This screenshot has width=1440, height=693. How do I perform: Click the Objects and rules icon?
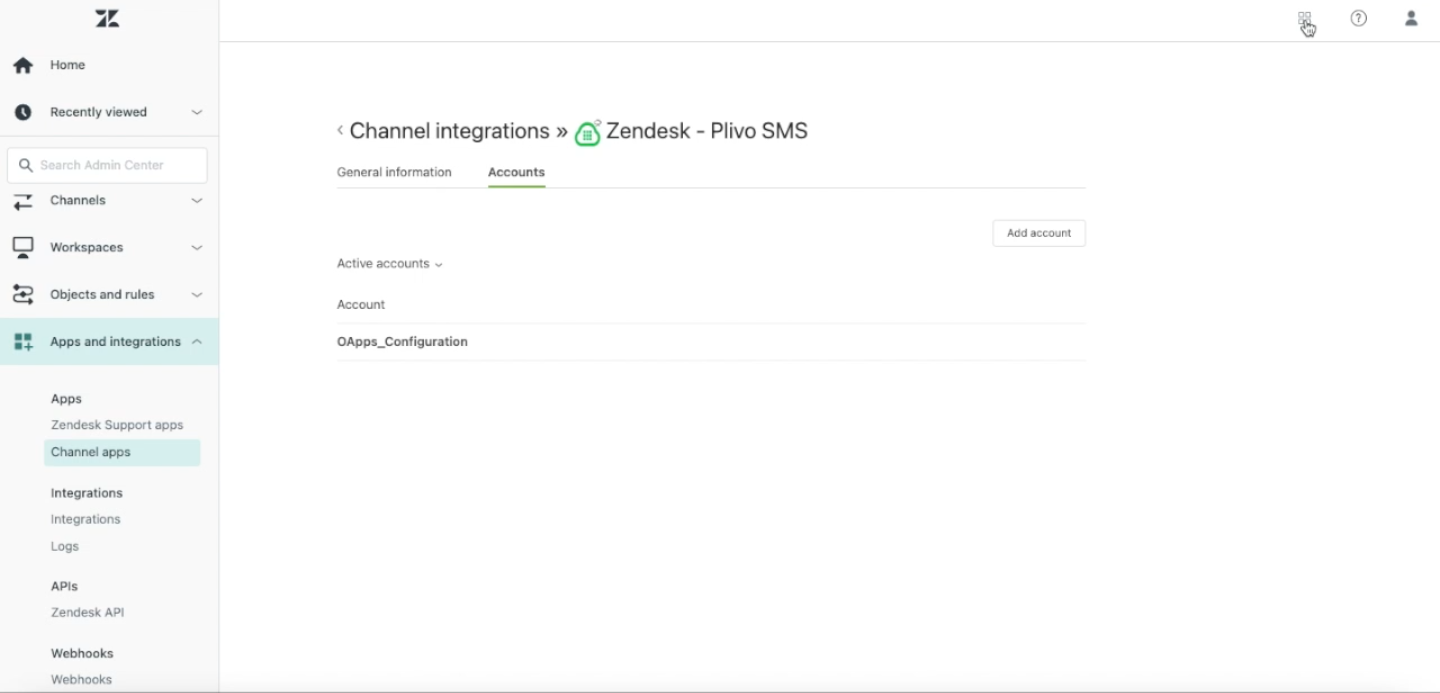click(23, 294)
